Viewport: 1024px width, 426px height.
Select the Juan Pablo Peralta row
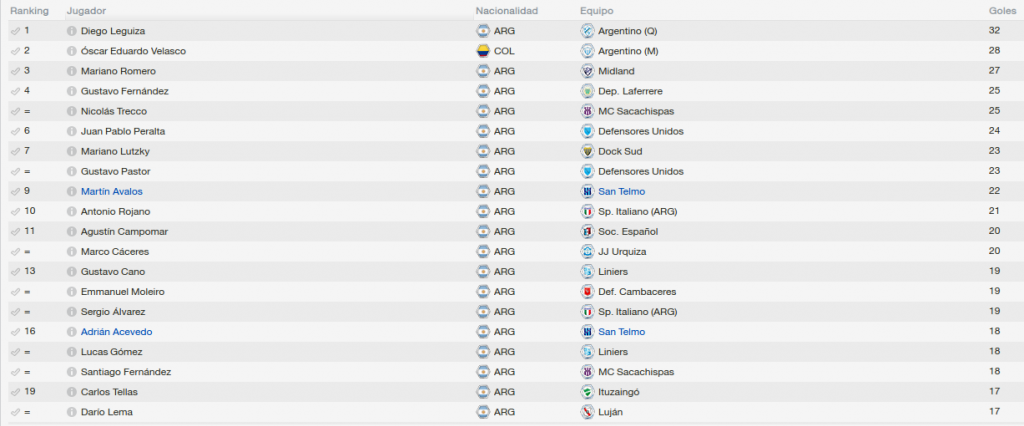pos(512,131)
